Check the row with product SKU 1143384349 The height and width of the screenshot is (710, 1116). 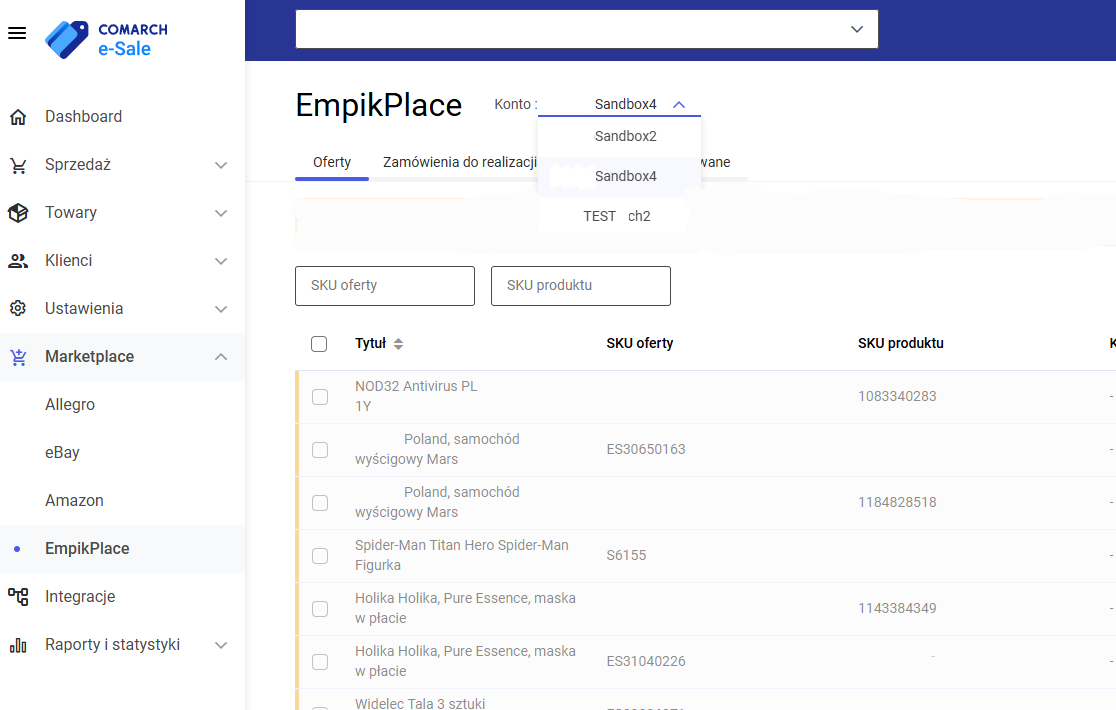(x=320, y=609)
